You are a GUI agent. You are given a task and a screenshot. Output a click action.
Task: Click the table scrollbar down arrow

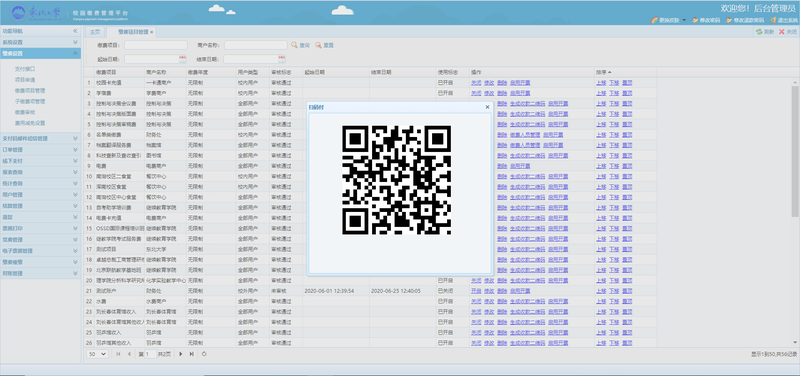click(x=795, y=342)
